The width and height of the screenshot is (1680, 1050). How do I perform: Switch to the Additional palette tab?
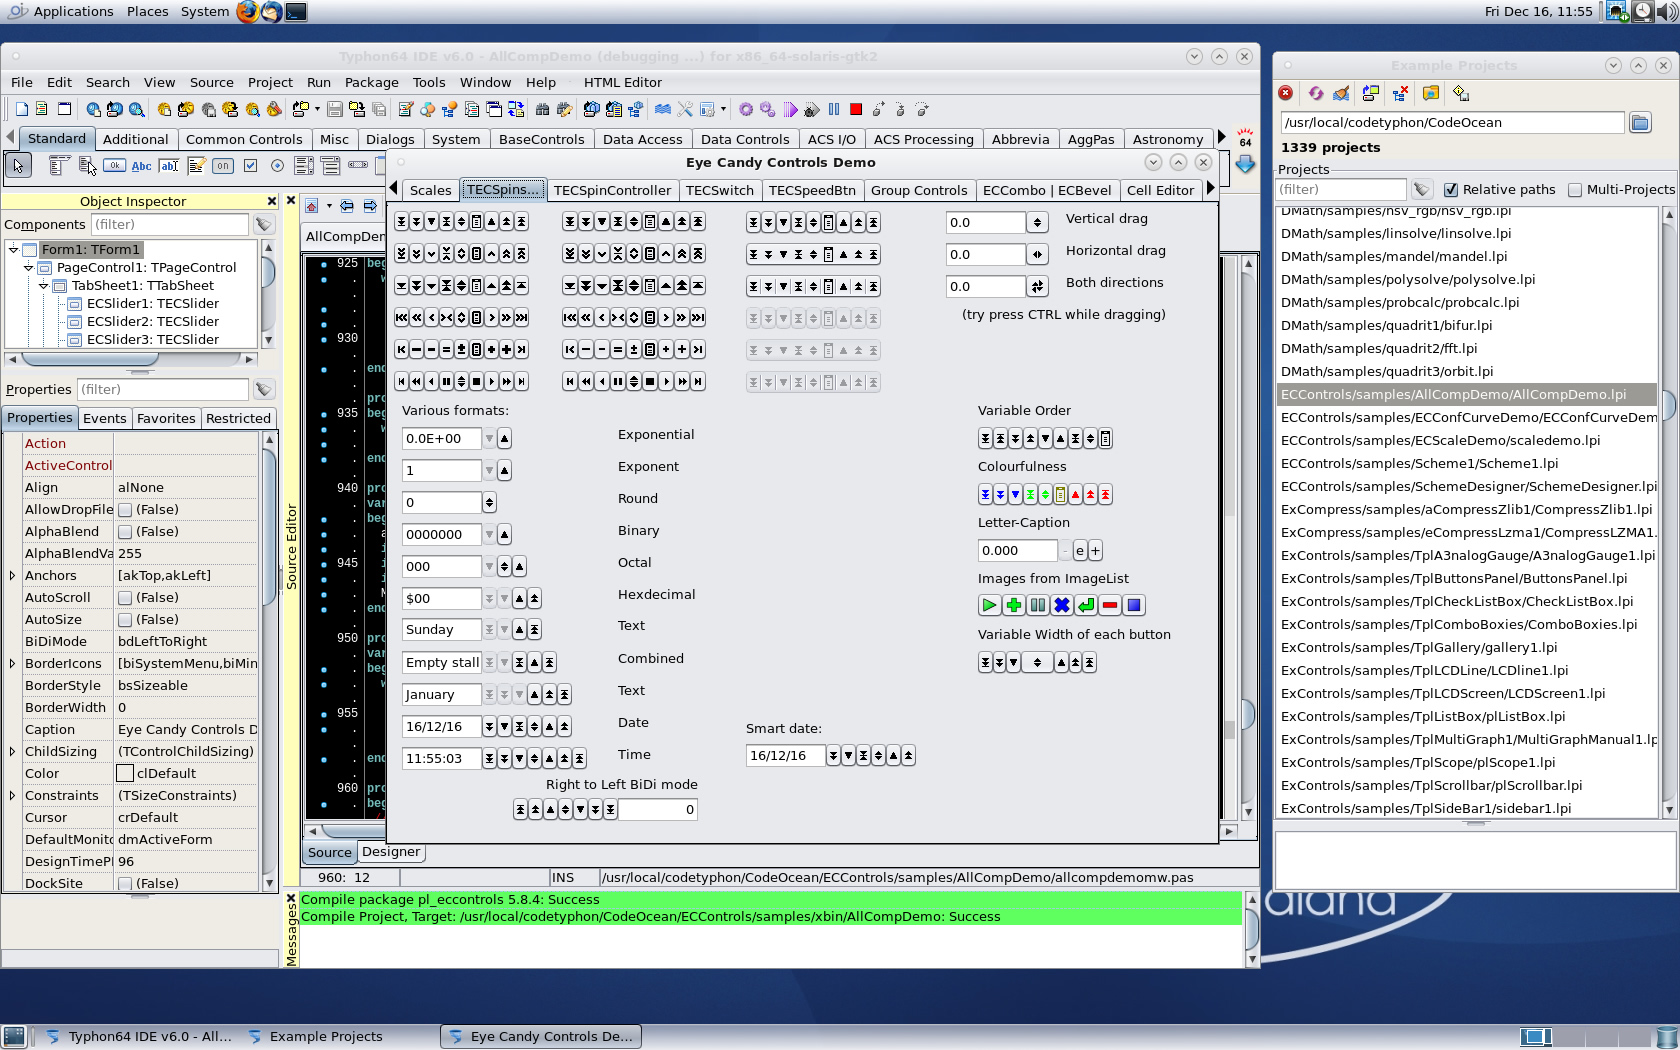click(x=135, y=140)
